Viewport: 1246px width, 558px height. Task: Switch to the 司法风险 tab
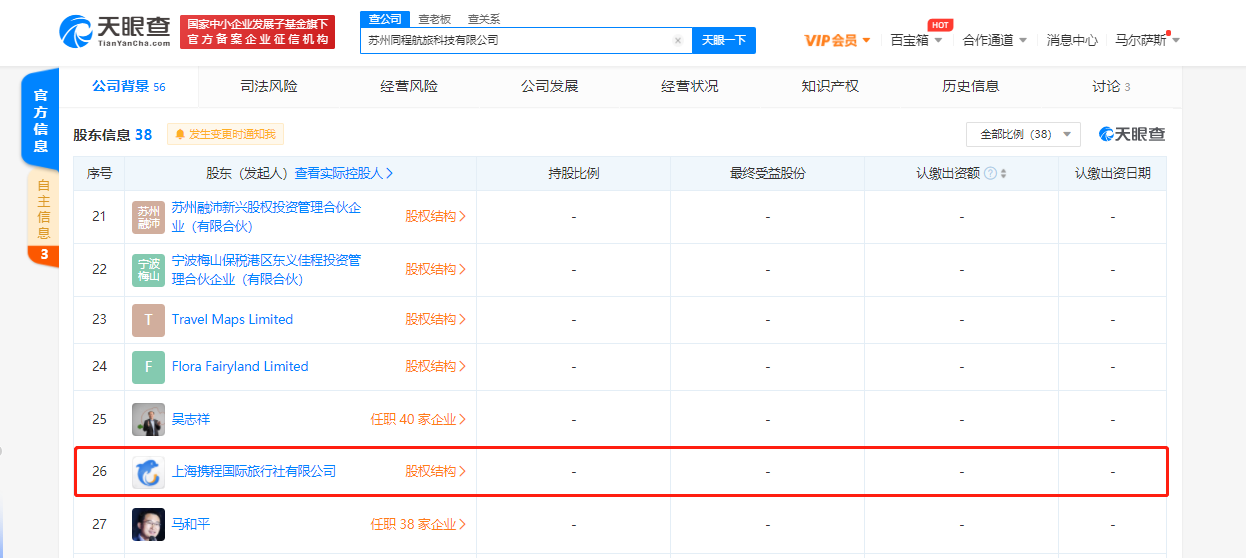[269, 87]
